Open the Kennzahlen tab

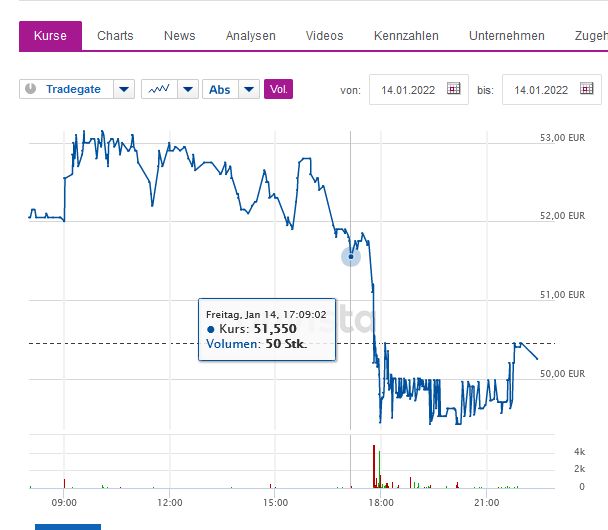(x=406, y=36)
